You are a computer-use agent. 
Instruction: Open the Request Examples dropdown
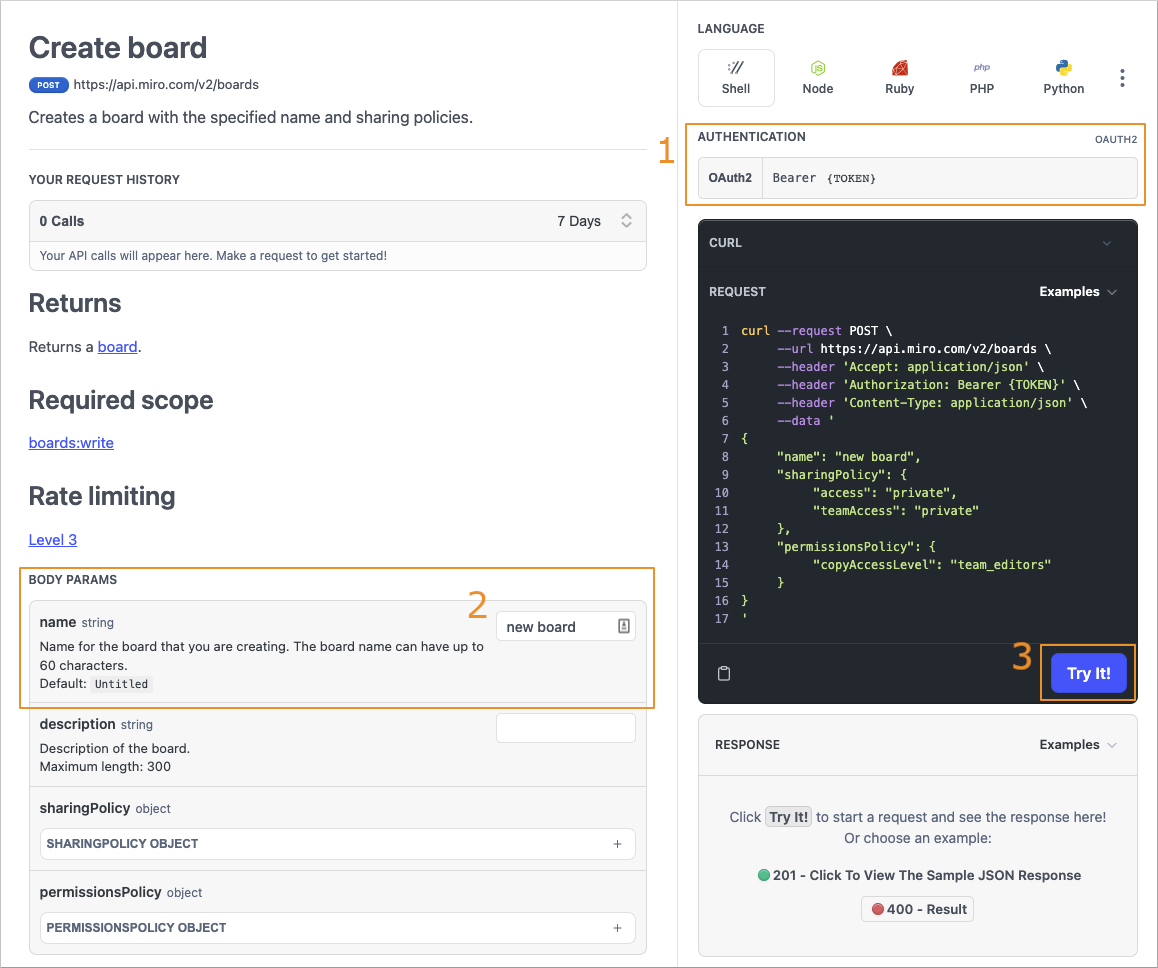[x=1078, y=292]
